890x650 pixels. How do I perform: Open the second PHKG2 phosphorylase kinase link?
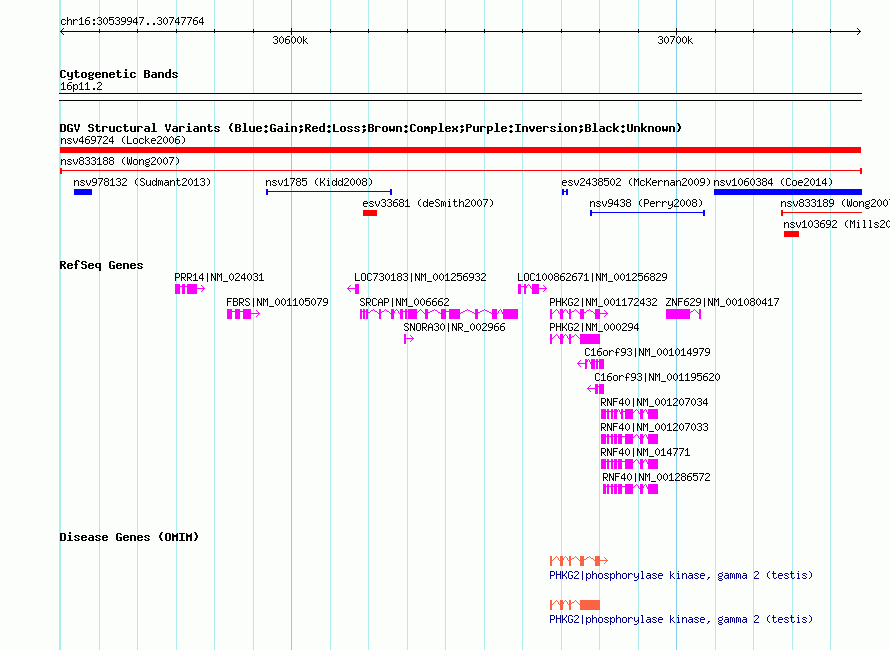click(681, 619)
